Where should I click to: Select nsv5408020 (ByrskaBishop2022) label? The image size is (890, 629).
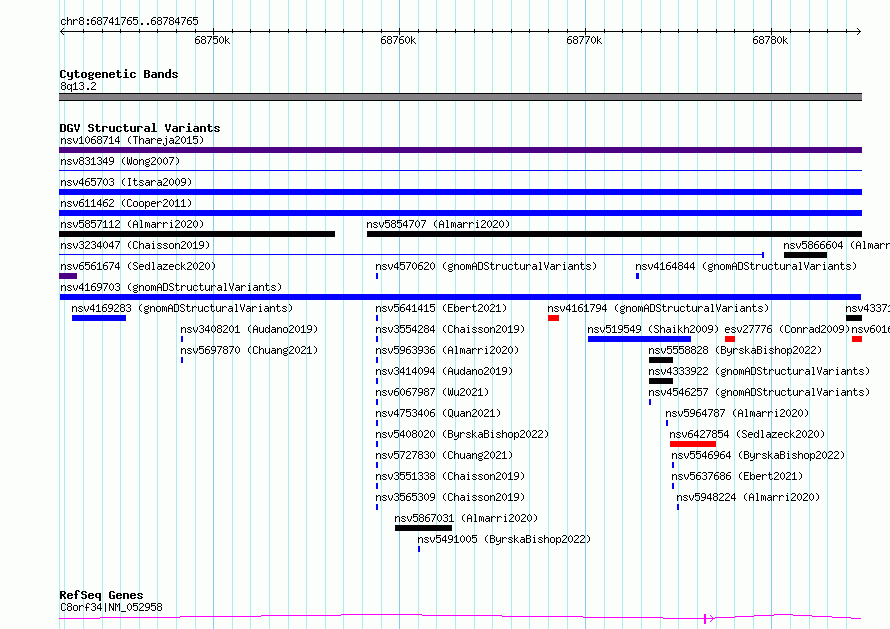(462, 434)
